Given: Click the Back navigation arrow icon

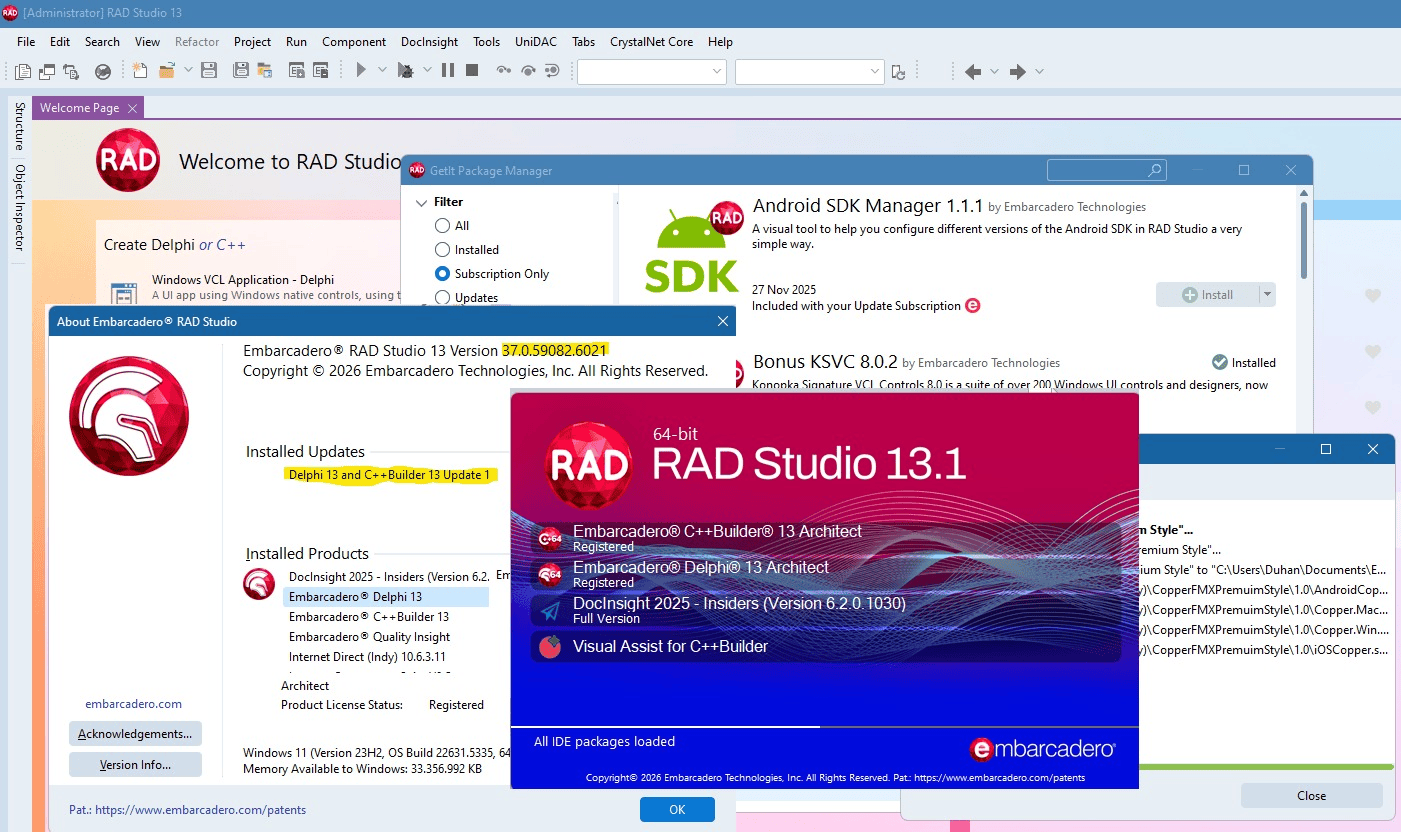Looking at the screenshot, I should (972, 71).
